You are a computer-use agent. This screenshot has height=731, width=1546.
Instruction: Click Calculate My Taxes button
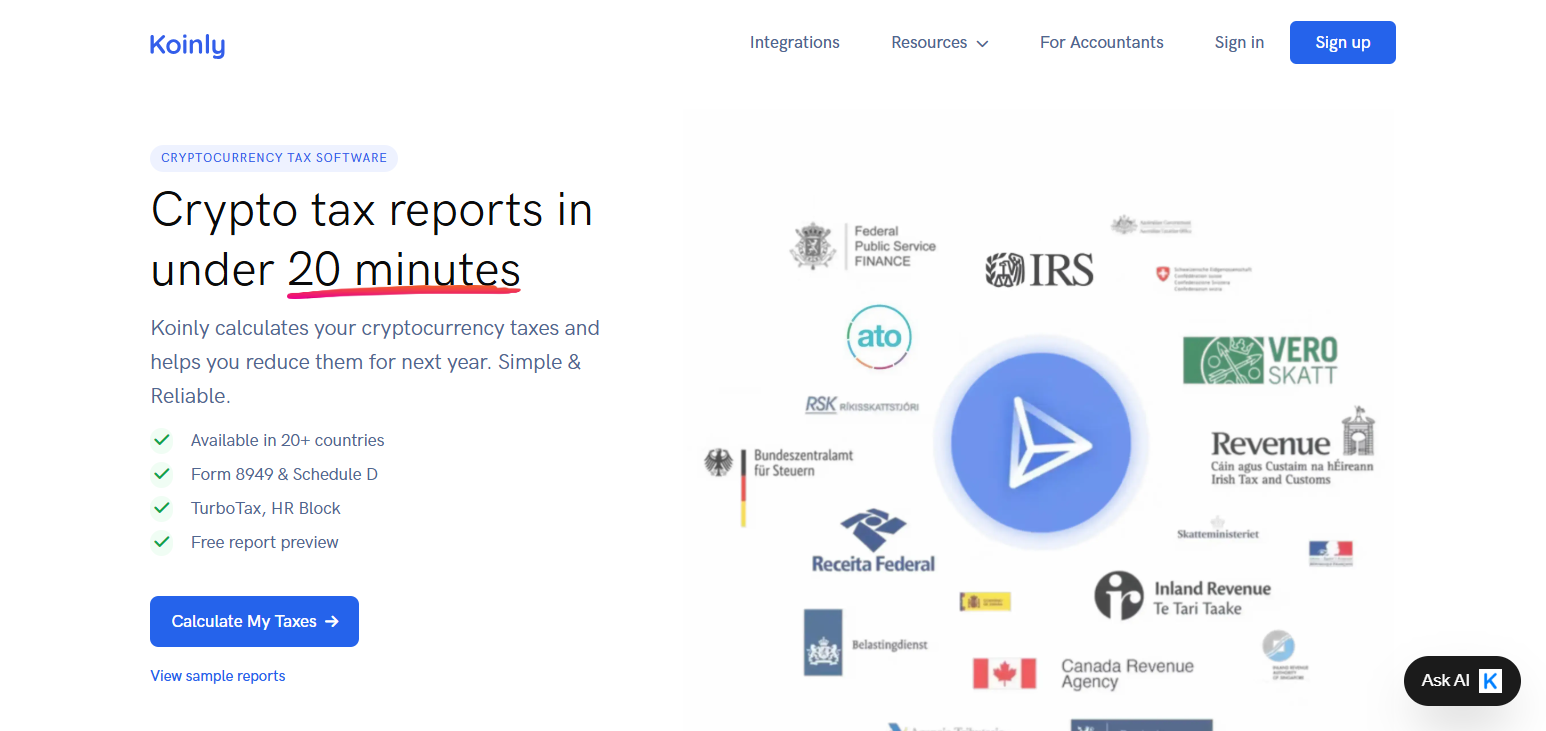254,621
